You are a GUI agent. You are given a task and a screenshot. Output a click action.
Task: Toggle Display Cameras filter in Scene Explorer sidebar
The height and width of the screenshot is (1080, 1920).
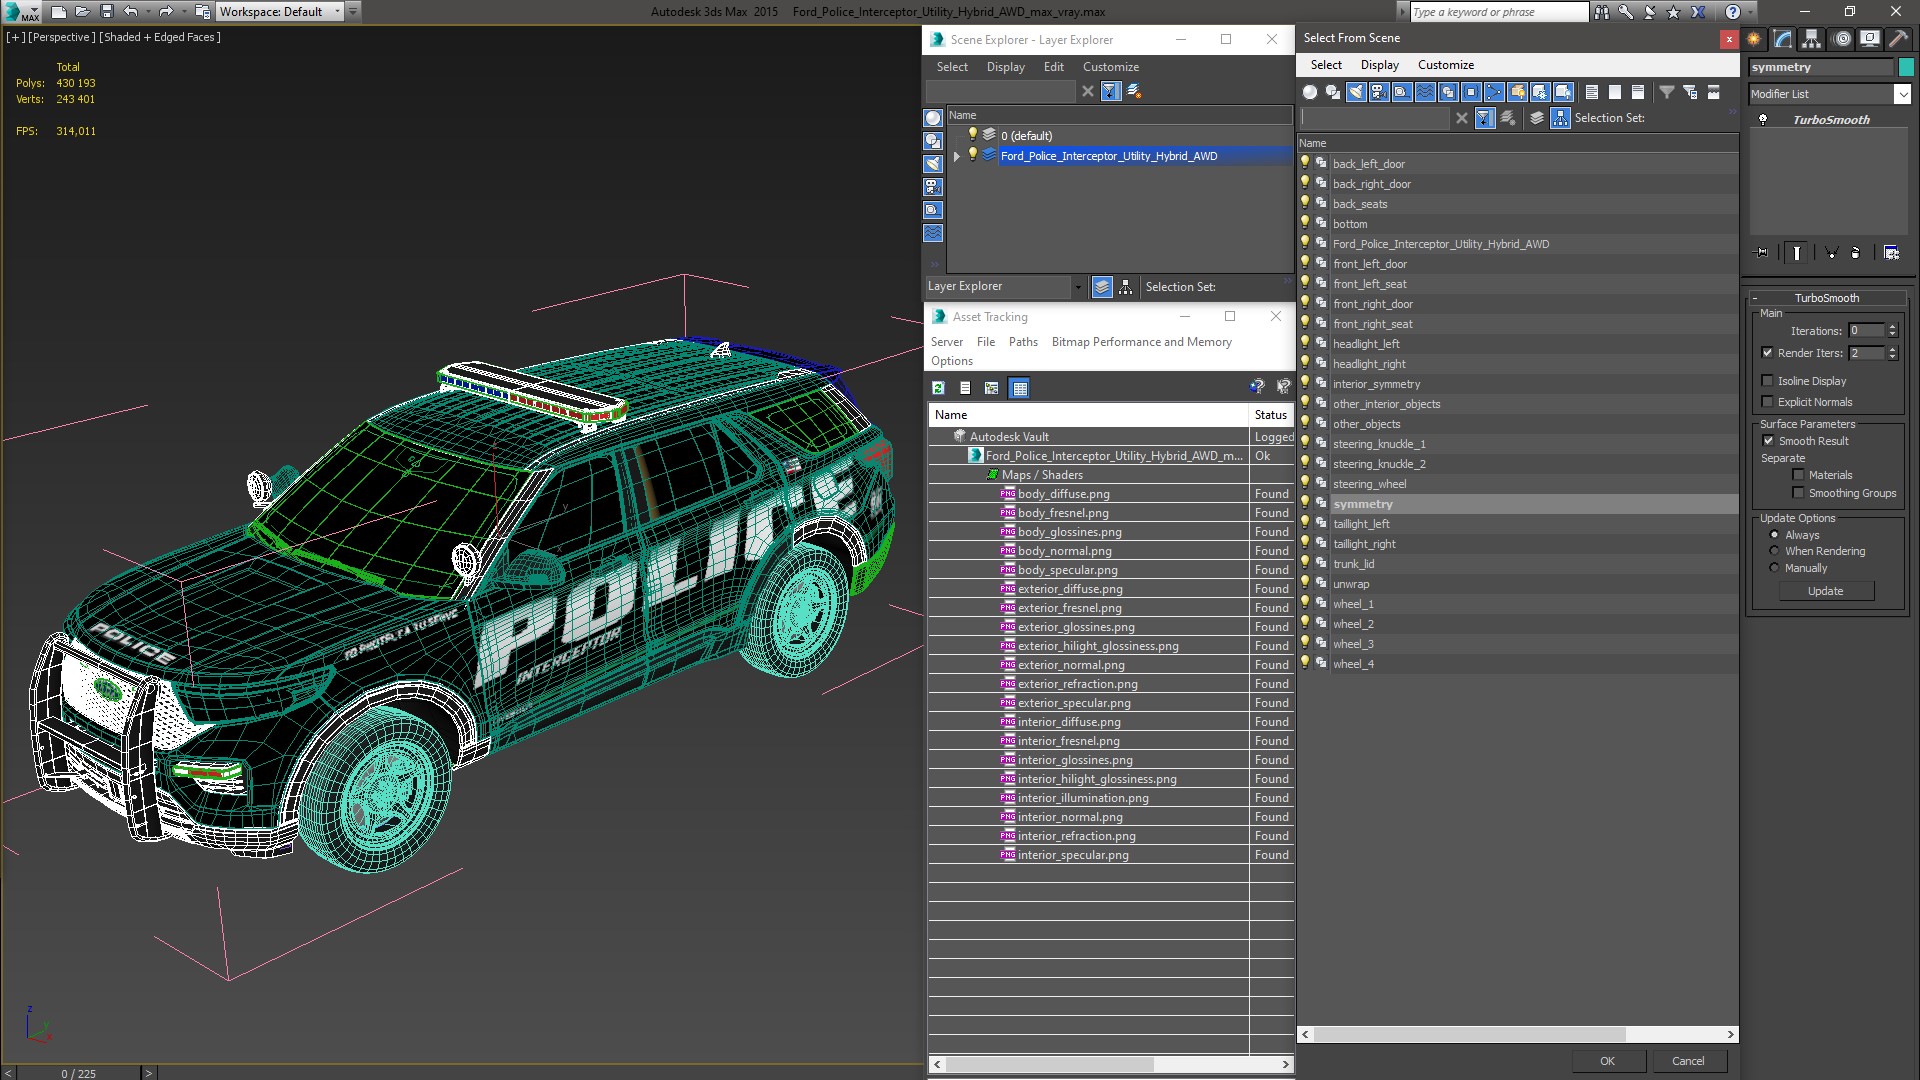tap(933, 187)
